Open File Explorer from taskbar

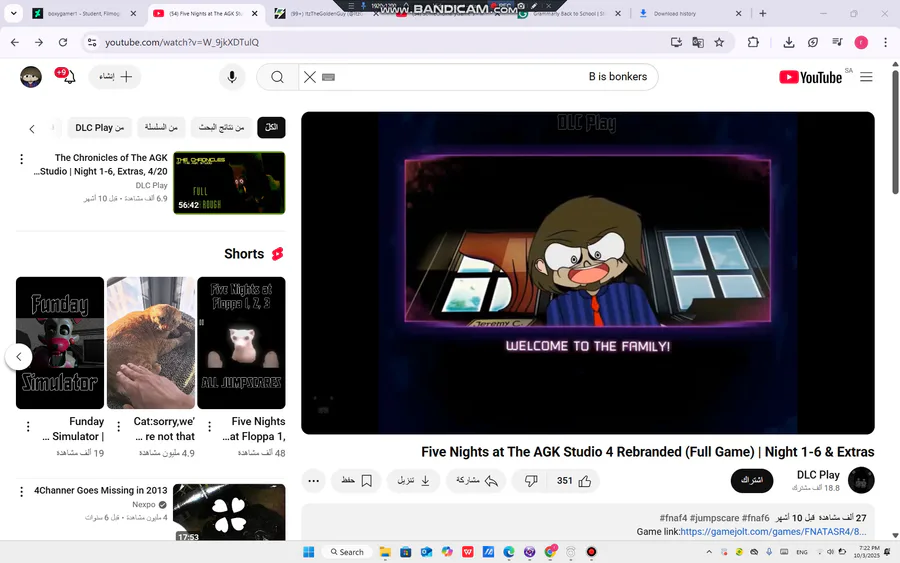click(385, 552)
